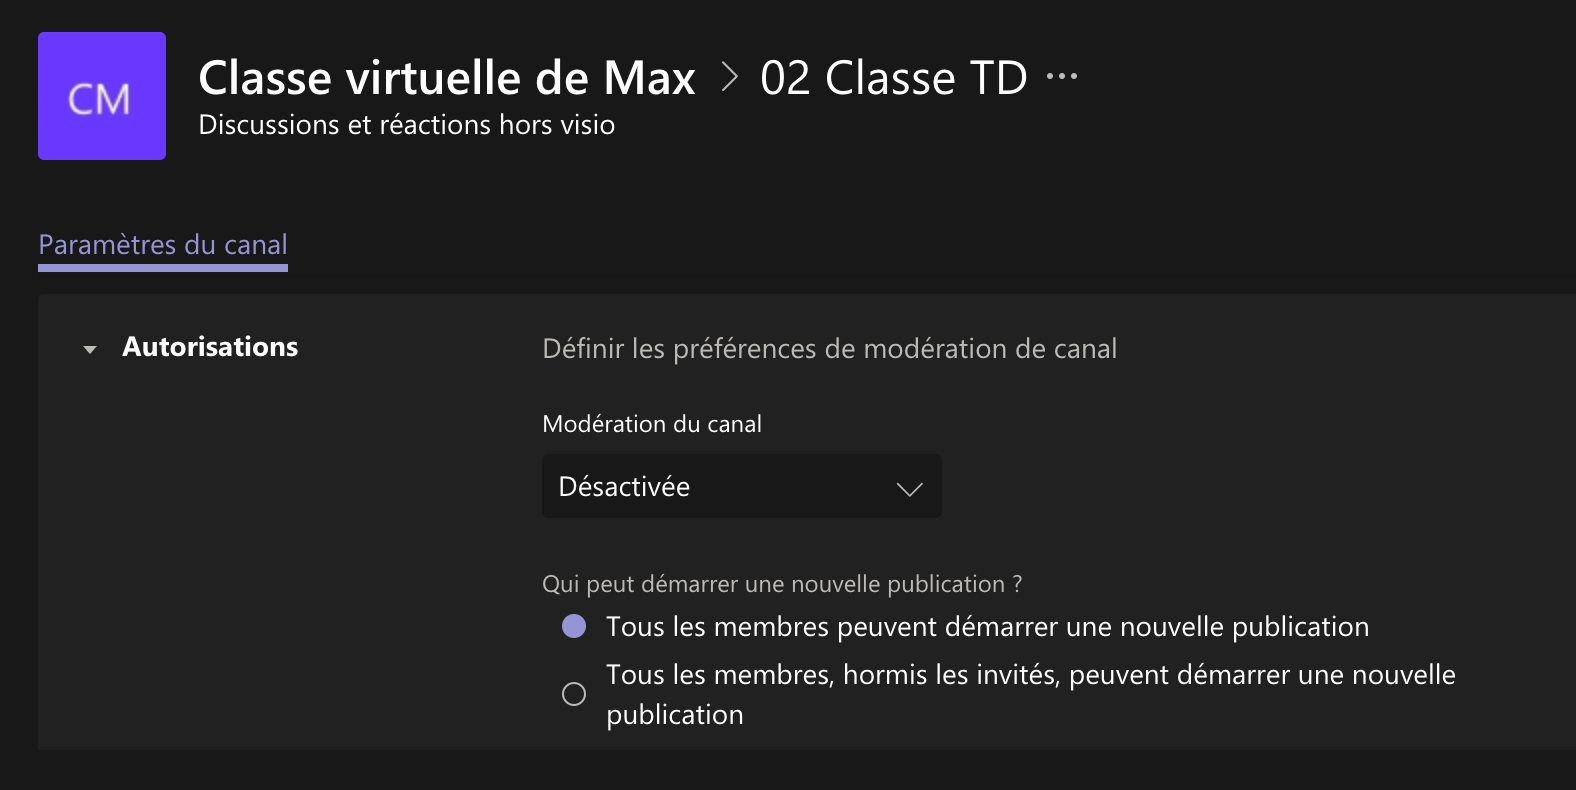The height and width of the screenshot is (790, 1576).
Task: Collapse the Autorisations section triangle
Action: point(90,349)
